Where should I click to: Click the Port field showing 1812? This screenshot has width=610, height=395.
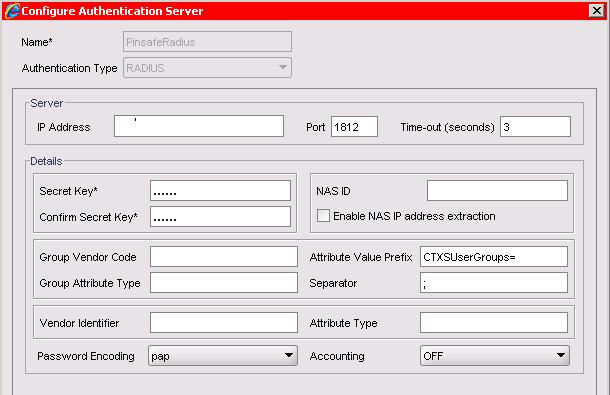click(x=354, y=126)
